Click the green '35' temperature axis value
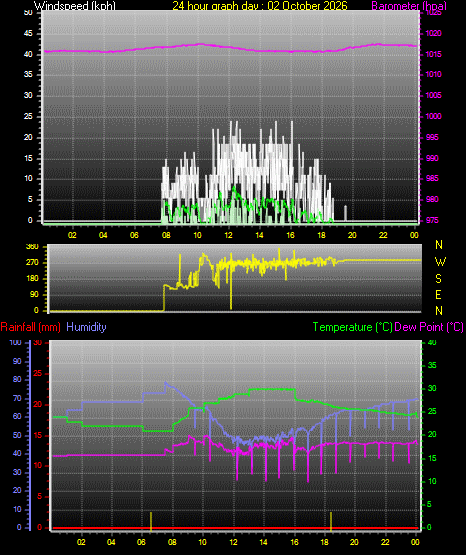 point(432,365)
